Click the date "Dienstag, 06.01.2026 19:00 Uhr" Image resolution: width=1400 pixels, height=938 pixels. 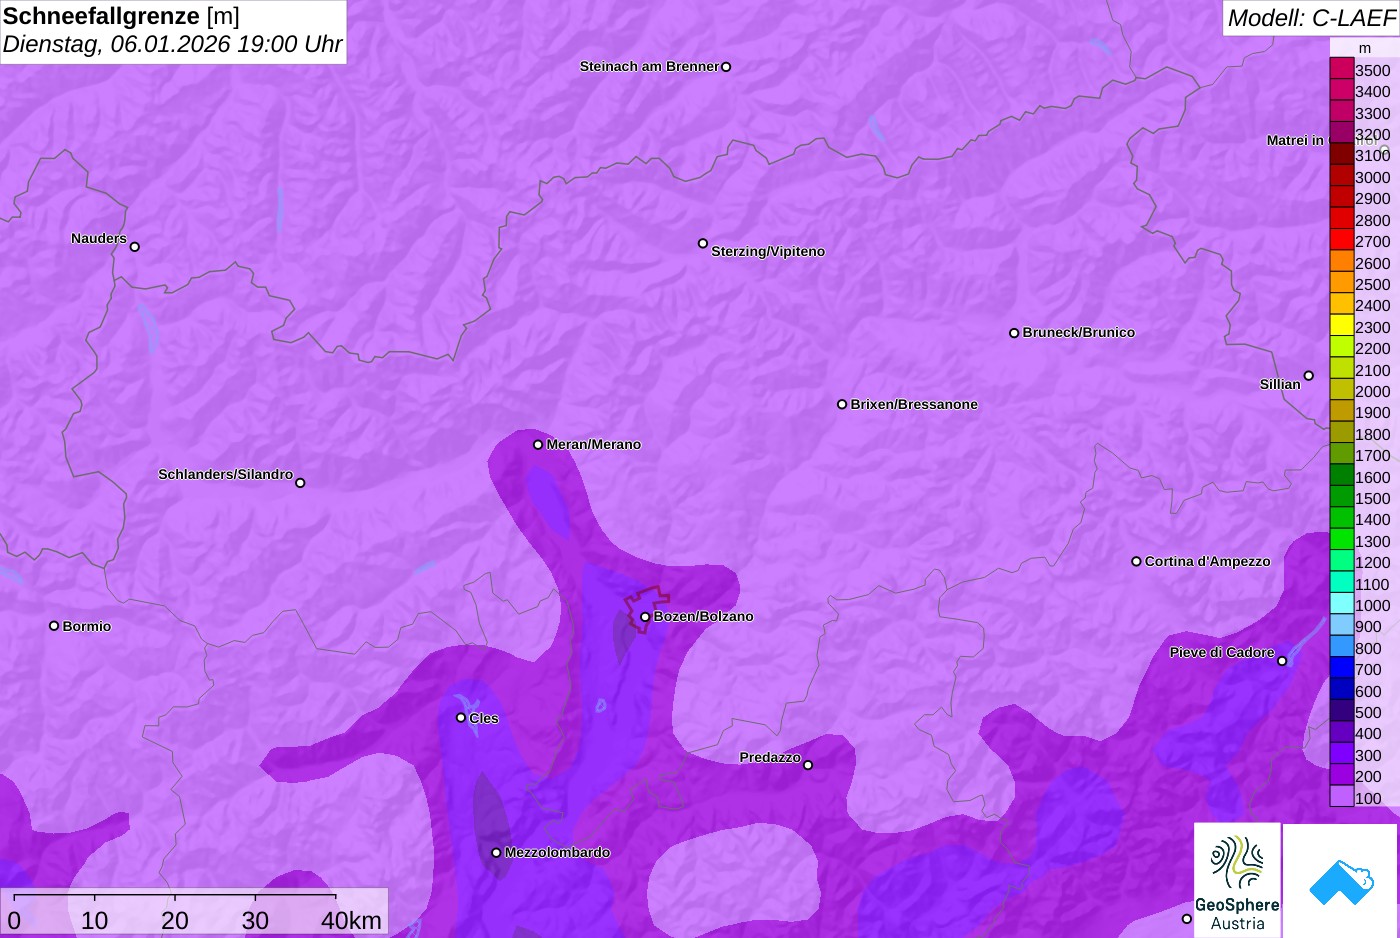[172, 44]
